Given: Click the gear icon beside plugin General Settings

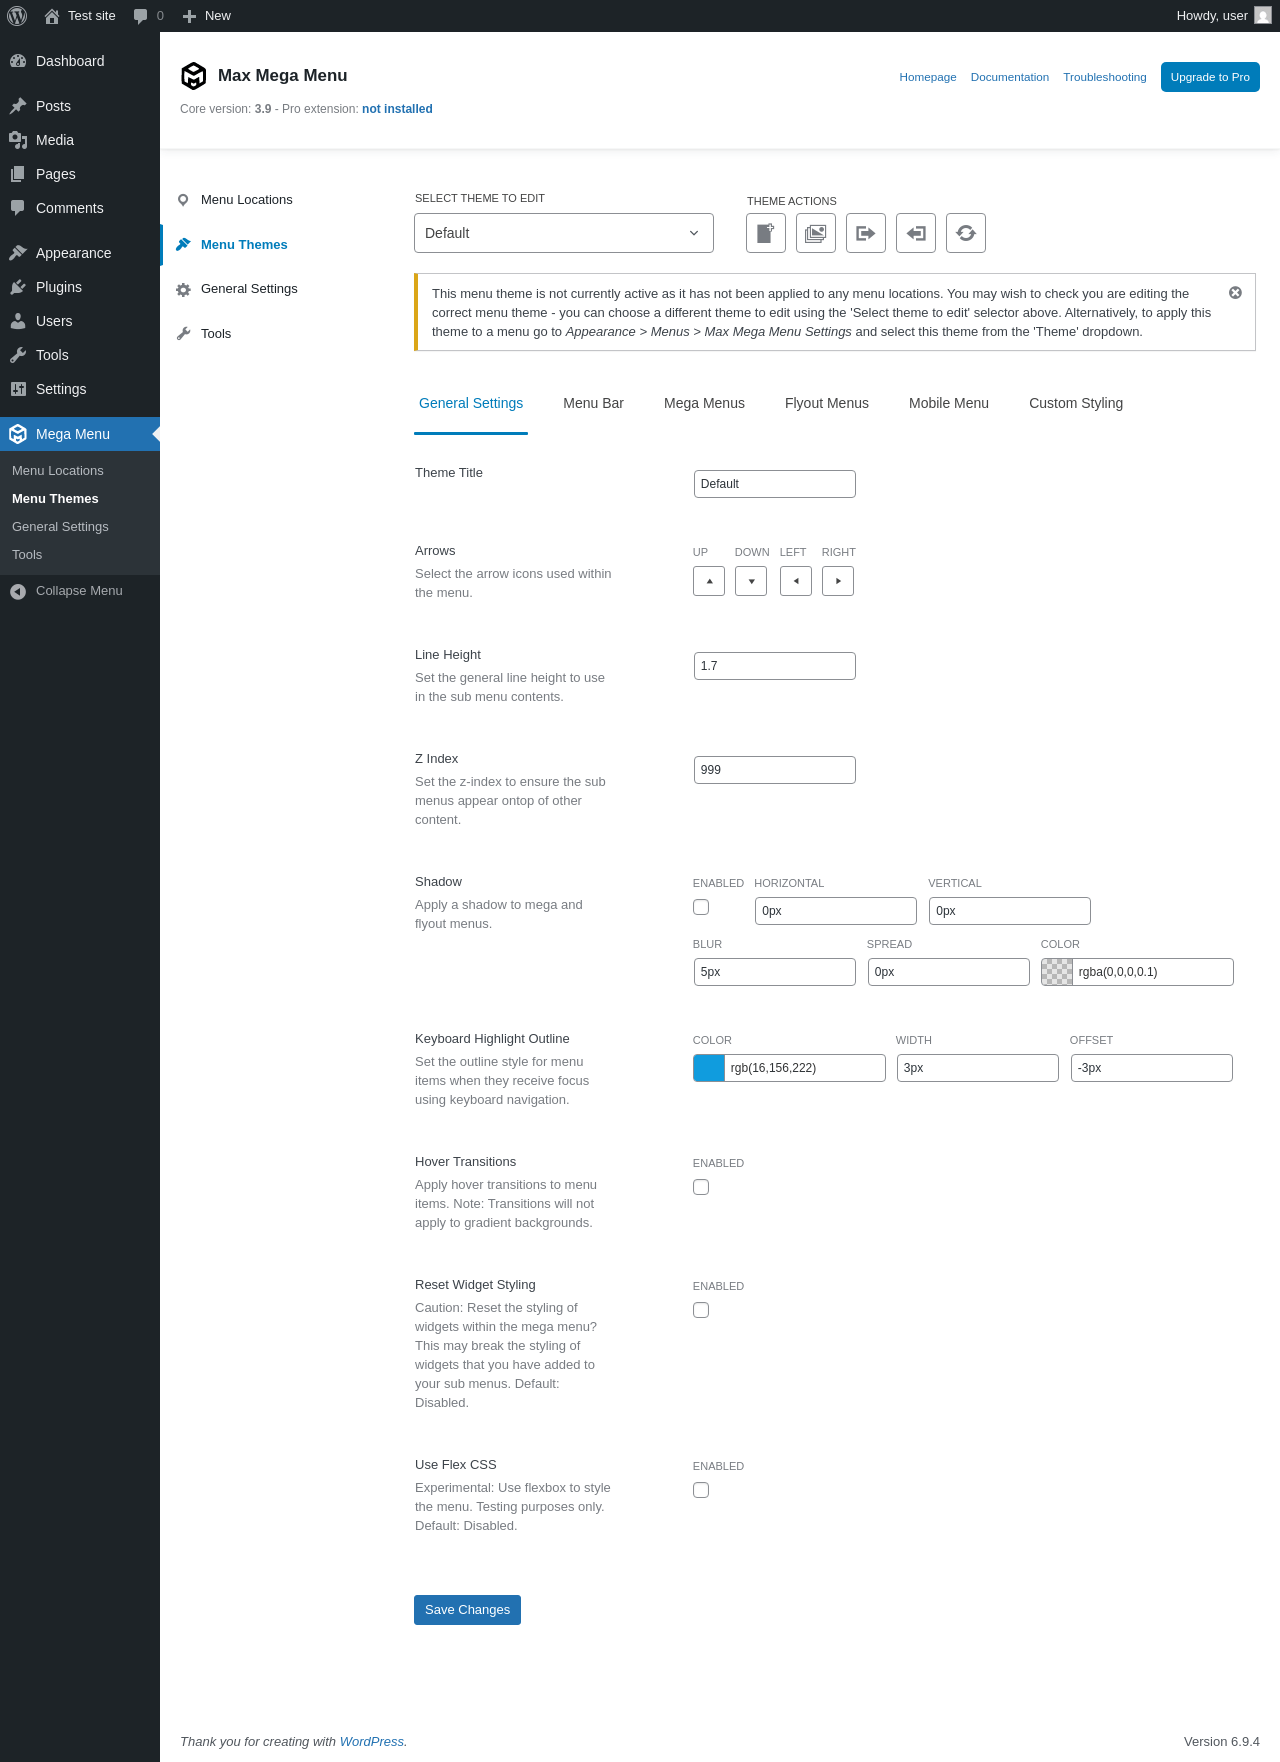Looking at the screenshot, I should (183, 290).
